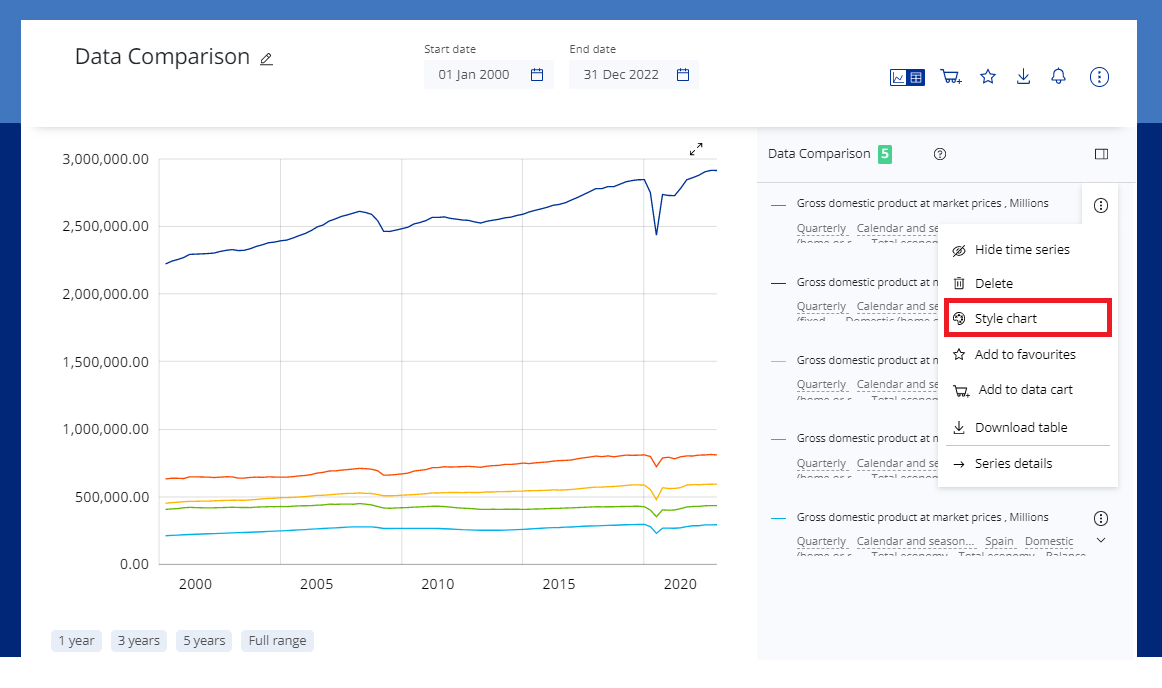Screen dimensions: 1162x688
Task: Switch to chart view
Action: click(898, 76)
